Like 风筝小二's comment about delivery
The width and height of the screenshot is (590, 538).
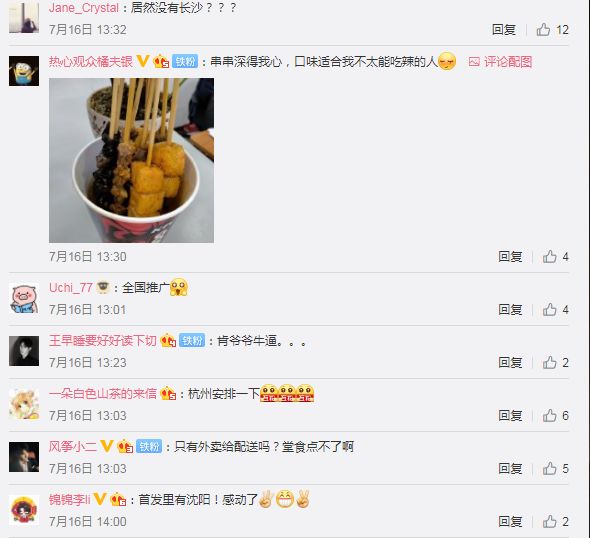549,469
